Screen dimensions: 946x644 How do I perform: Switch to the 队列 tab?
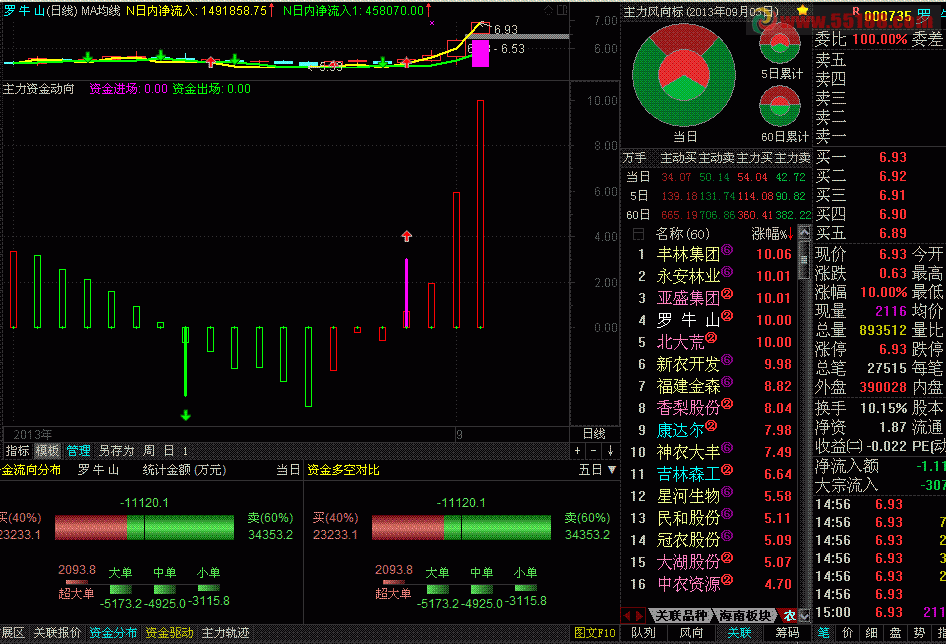tap(643, 633)
